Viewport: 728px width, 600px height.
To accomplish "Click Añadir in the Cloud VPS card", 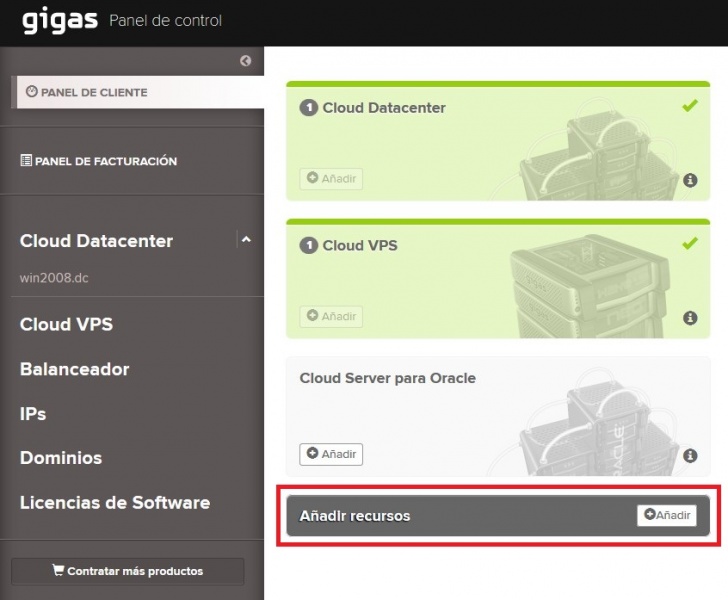I will [x=331, y=317].
